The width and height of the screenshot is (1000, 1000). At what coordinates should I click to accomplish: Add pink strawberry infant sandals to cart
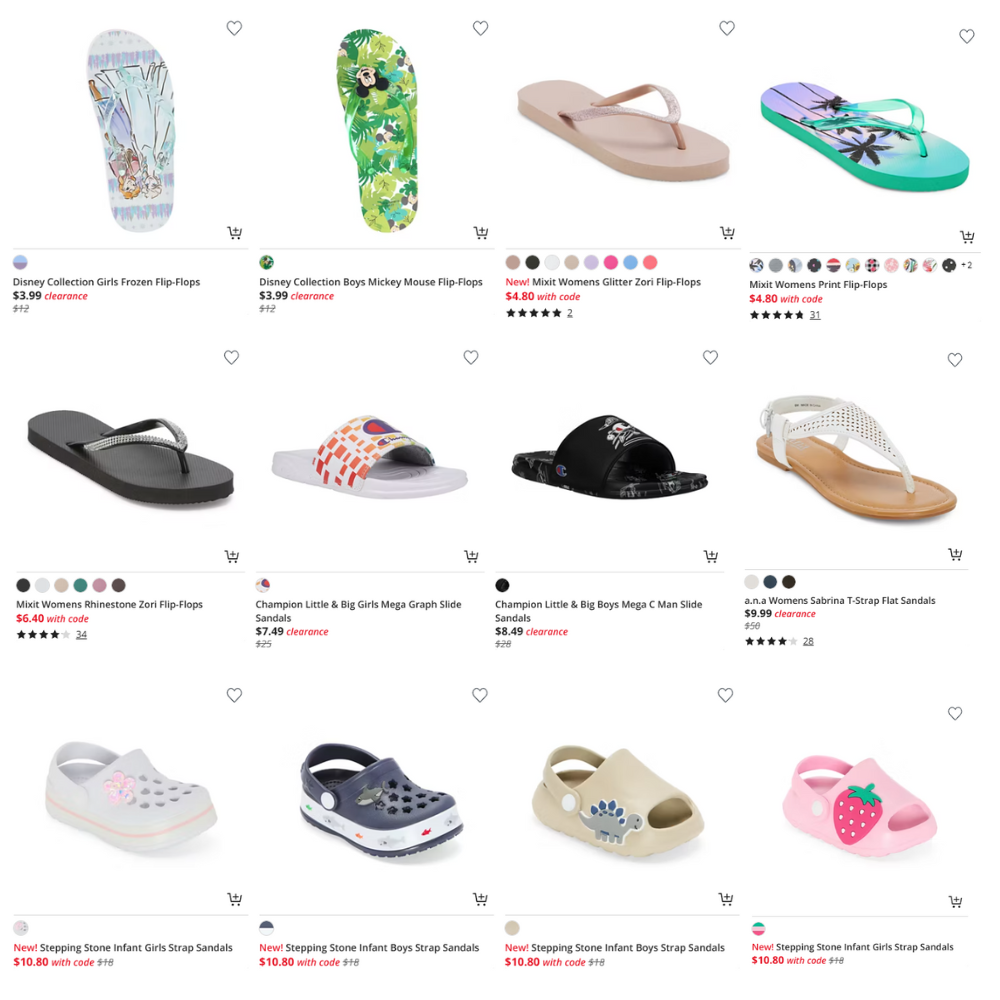955,901
